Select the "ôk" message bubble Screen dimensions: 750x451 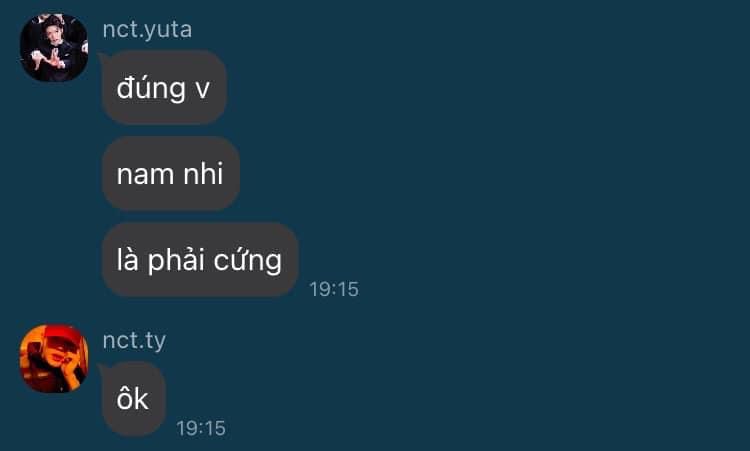(x=133, y=399)
